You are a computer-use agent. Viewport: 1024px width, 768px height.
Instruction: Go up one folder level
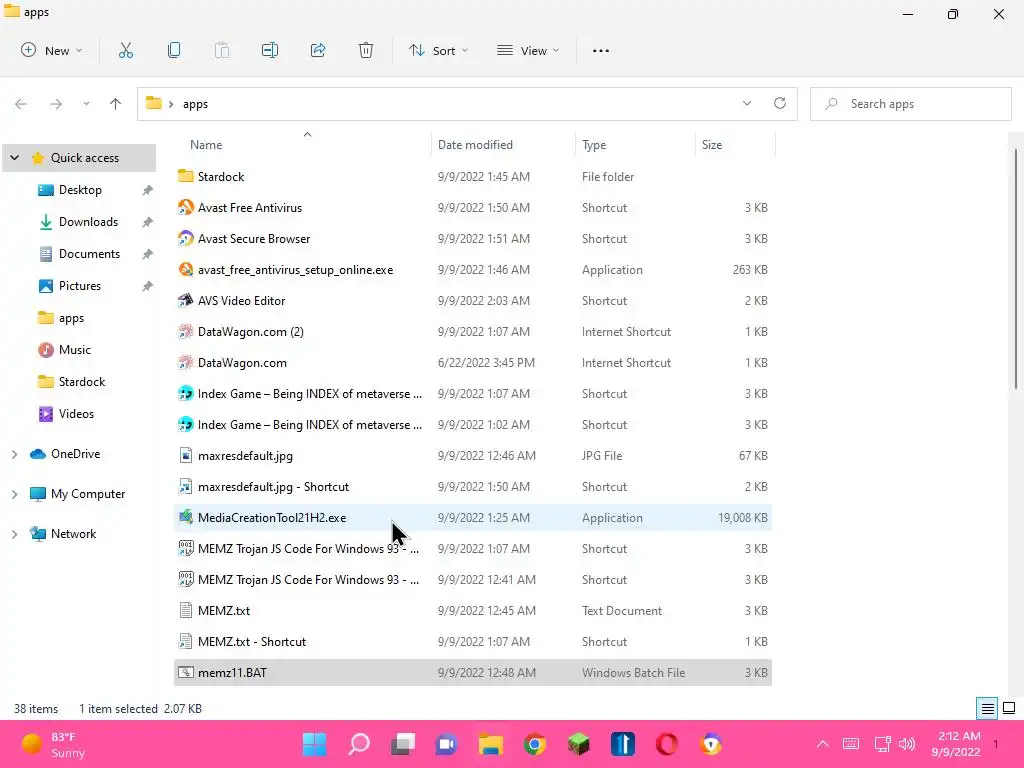click(x=116, y=104)
